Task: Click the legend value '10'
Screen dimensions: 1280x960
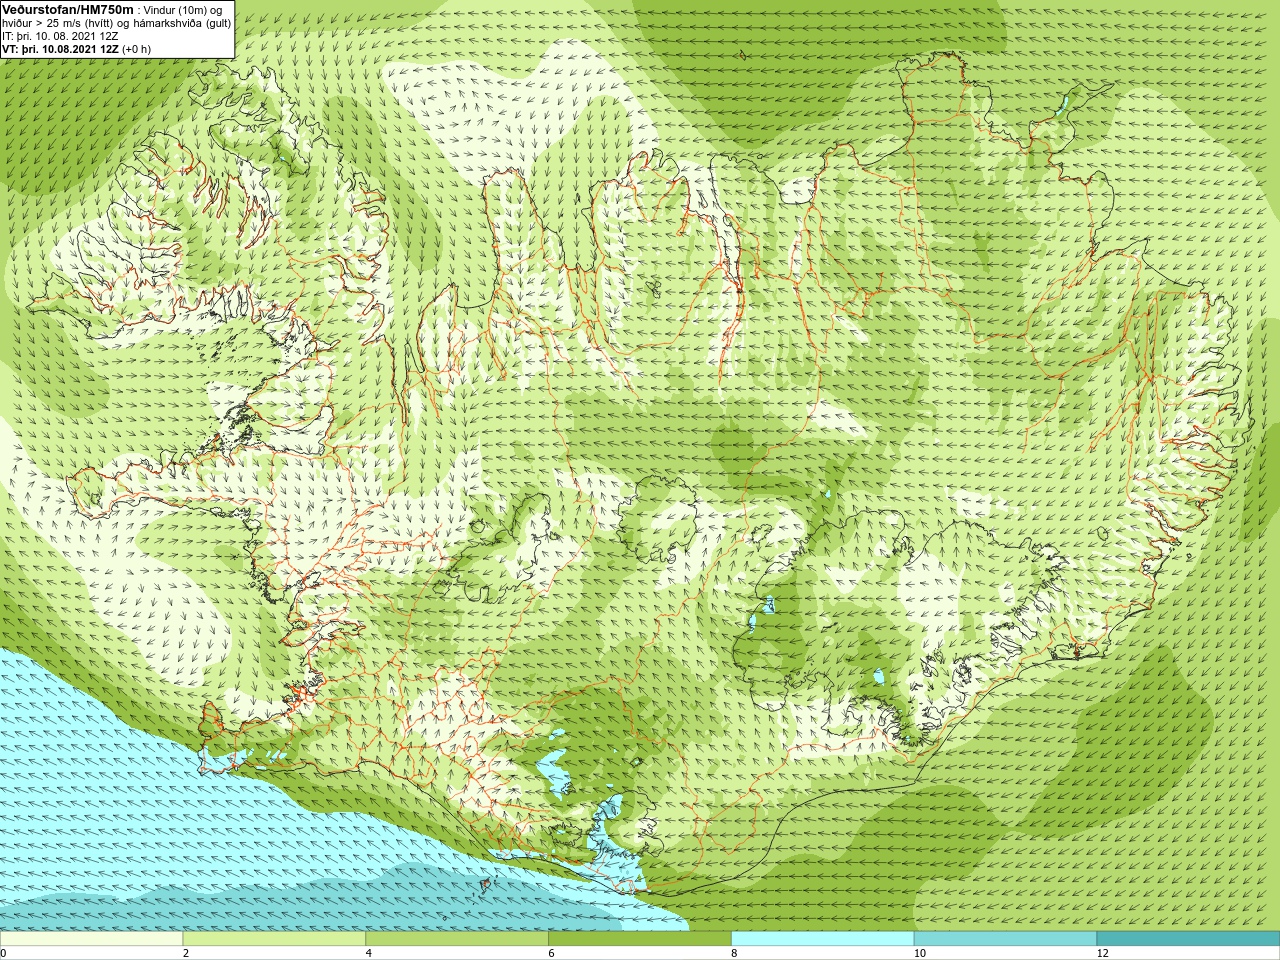Action: (919, 953)
